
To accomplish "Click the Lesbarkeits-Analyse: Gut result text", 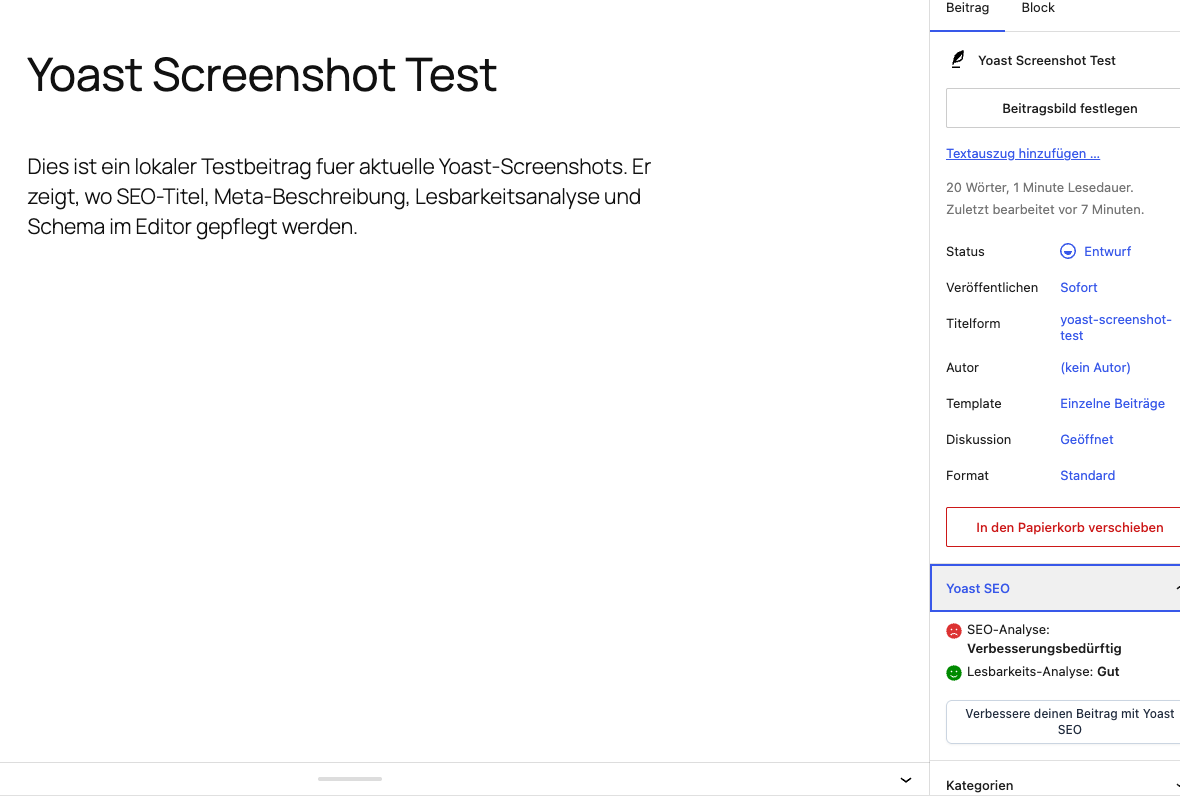I will (x=1043, y=672).
